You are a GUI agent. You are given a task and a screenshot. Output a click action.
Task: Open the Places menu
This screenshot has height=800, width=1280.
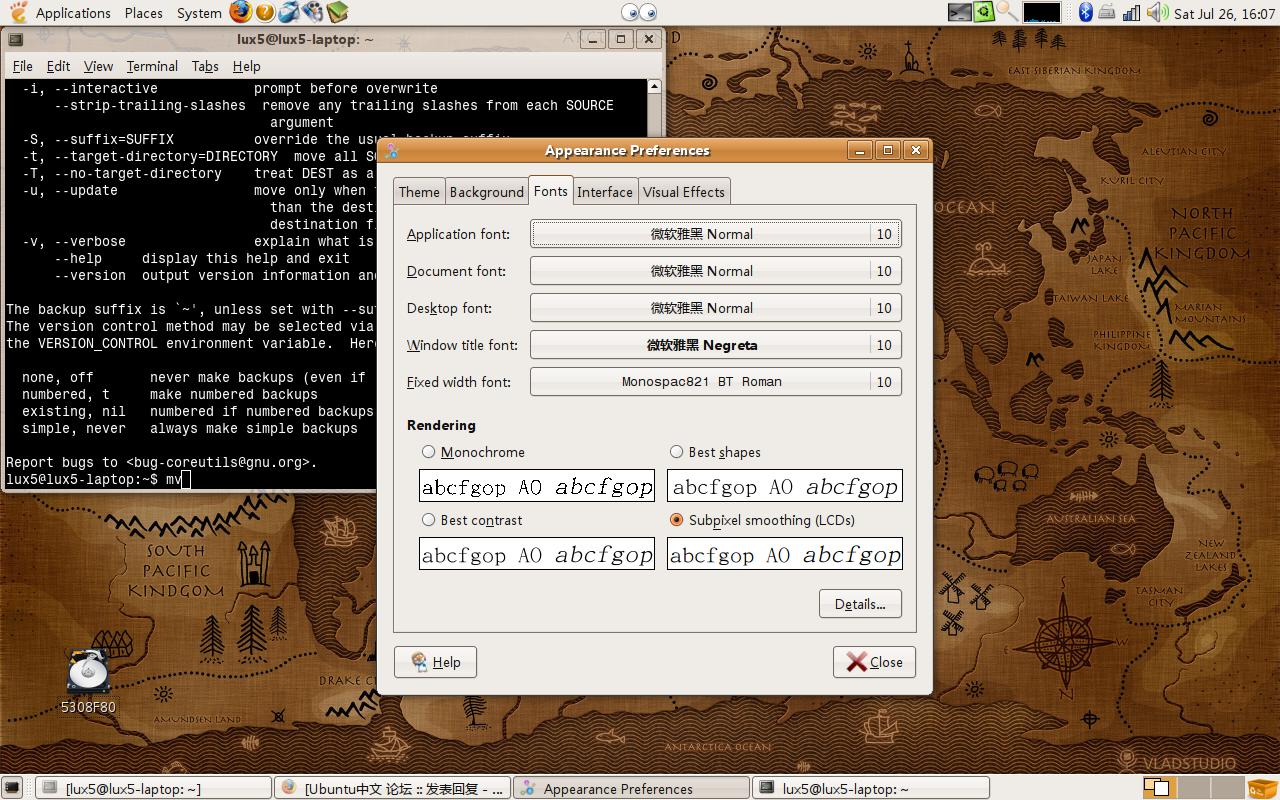tap(144, 13)
